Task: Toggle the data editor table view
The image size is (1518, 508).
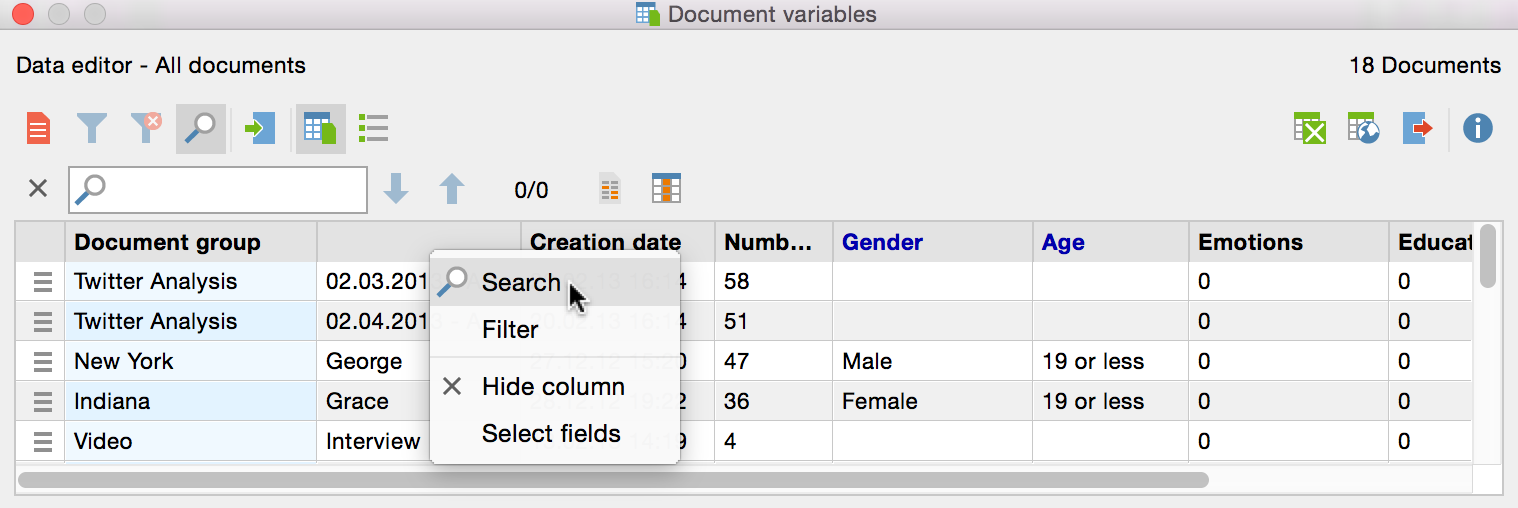Action: [320, 129]
